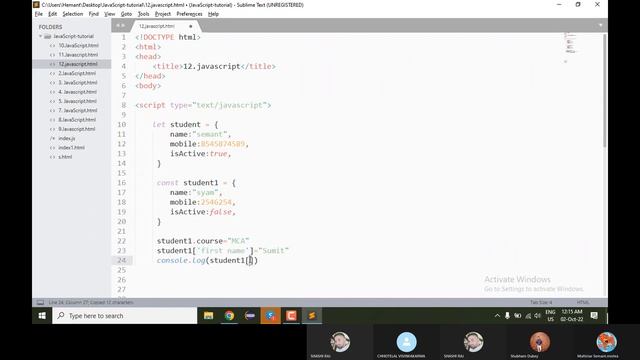Open the Project menu
The width and height of the screenshot is (640, 360).
(x=163, y=14)
